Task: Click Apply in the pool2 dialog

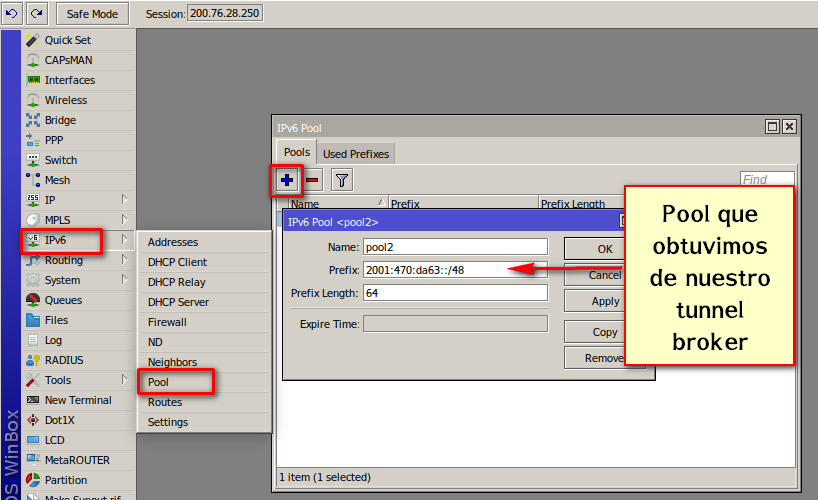Action: pos(604,301)
